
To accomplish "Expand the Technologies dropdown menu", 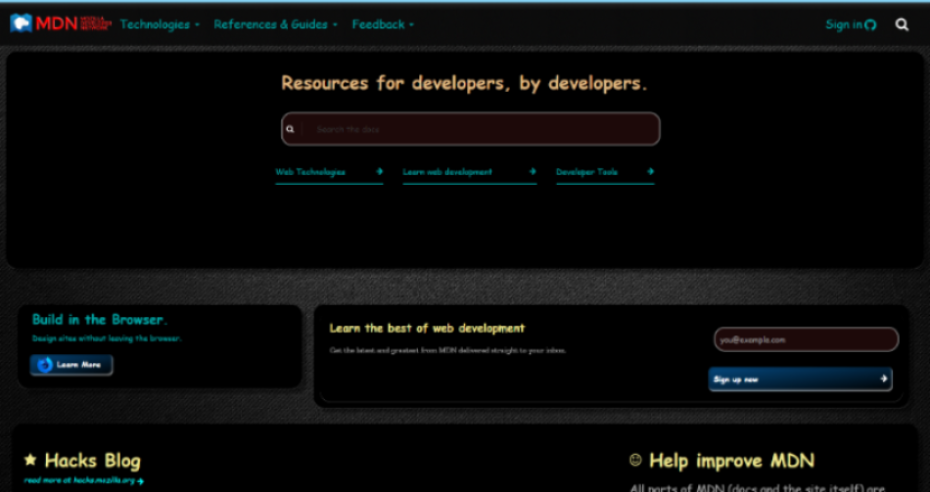I will pos(160,24).
